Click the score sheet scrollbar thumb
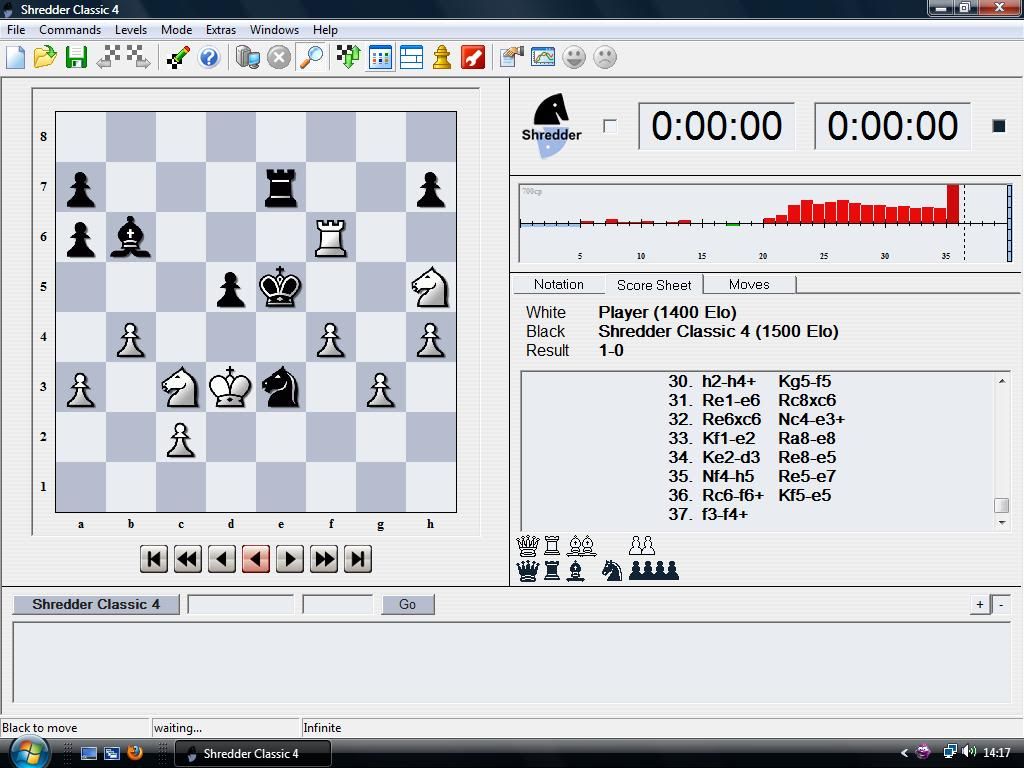This screenshot has height=768, width=1024. (x=1001, y=505)
